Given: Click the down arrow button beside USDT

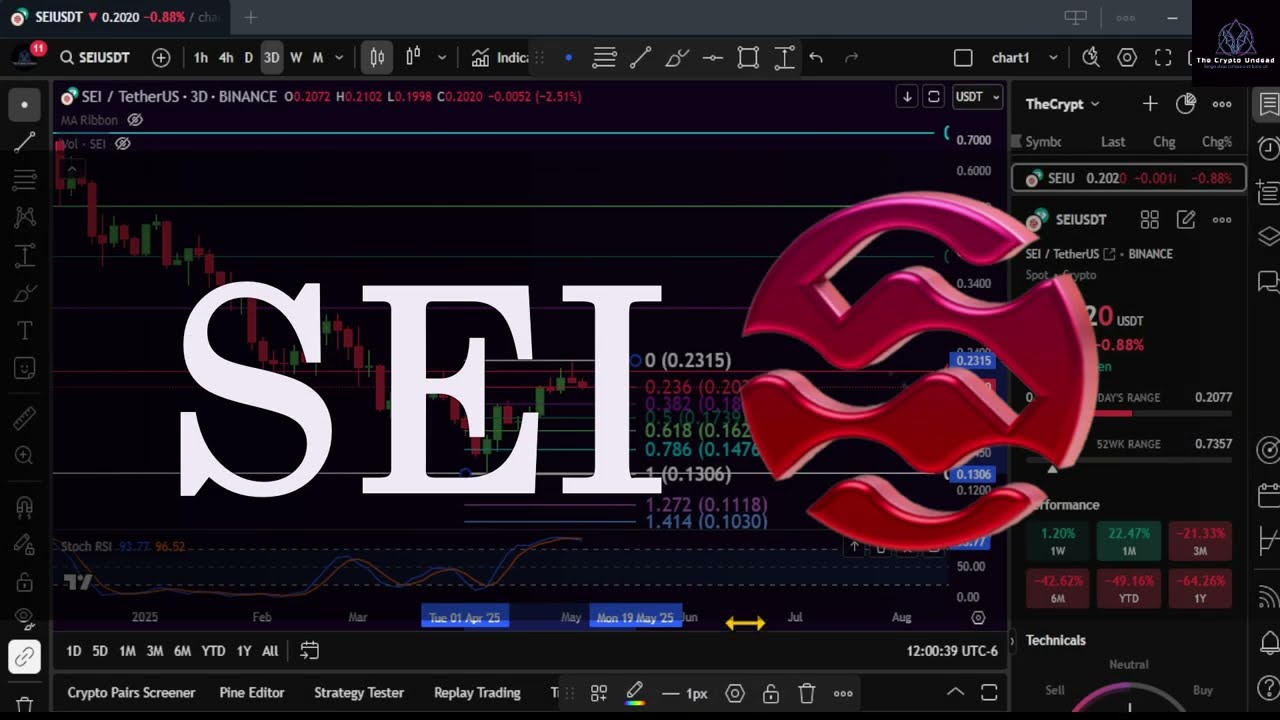Looking at the screenshot, I should 907,97.
